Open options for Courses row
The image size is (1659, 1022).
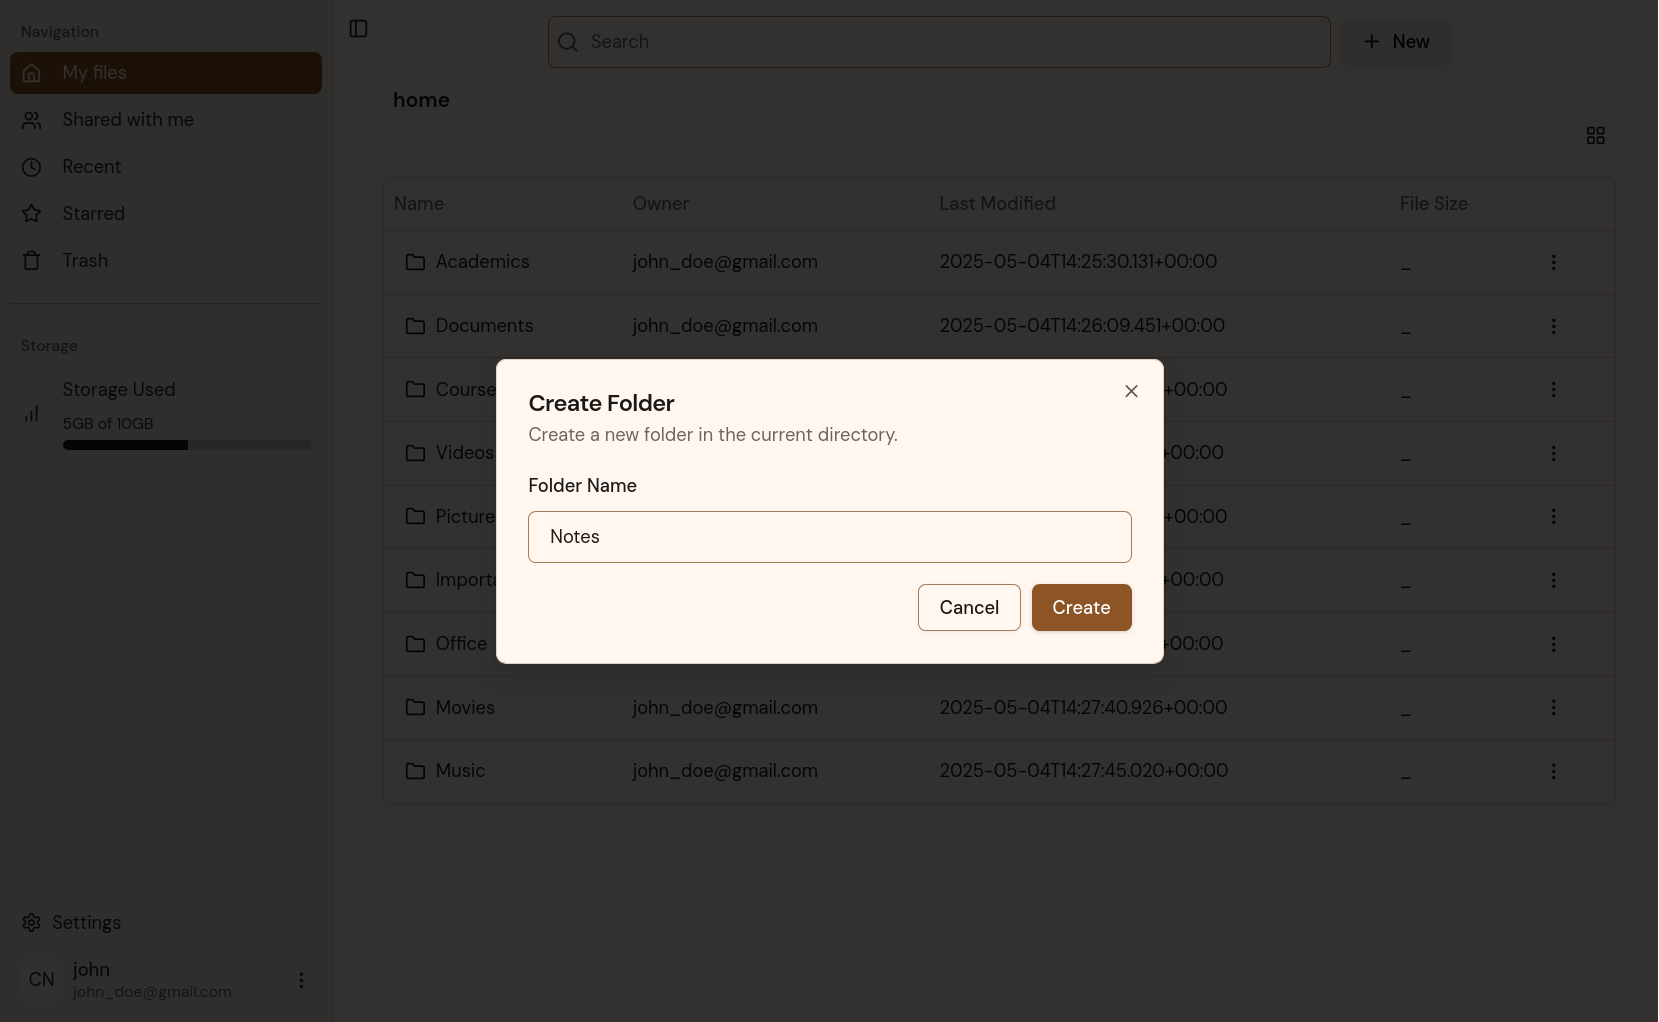pyautogui.click(x=1553, y=390)
